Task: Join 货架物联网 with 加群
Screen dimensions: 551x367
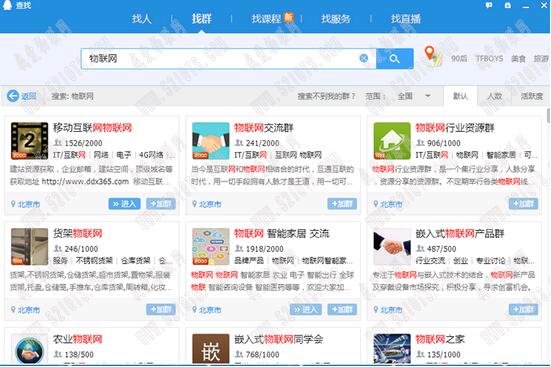Action: click(x=161, y=310)
